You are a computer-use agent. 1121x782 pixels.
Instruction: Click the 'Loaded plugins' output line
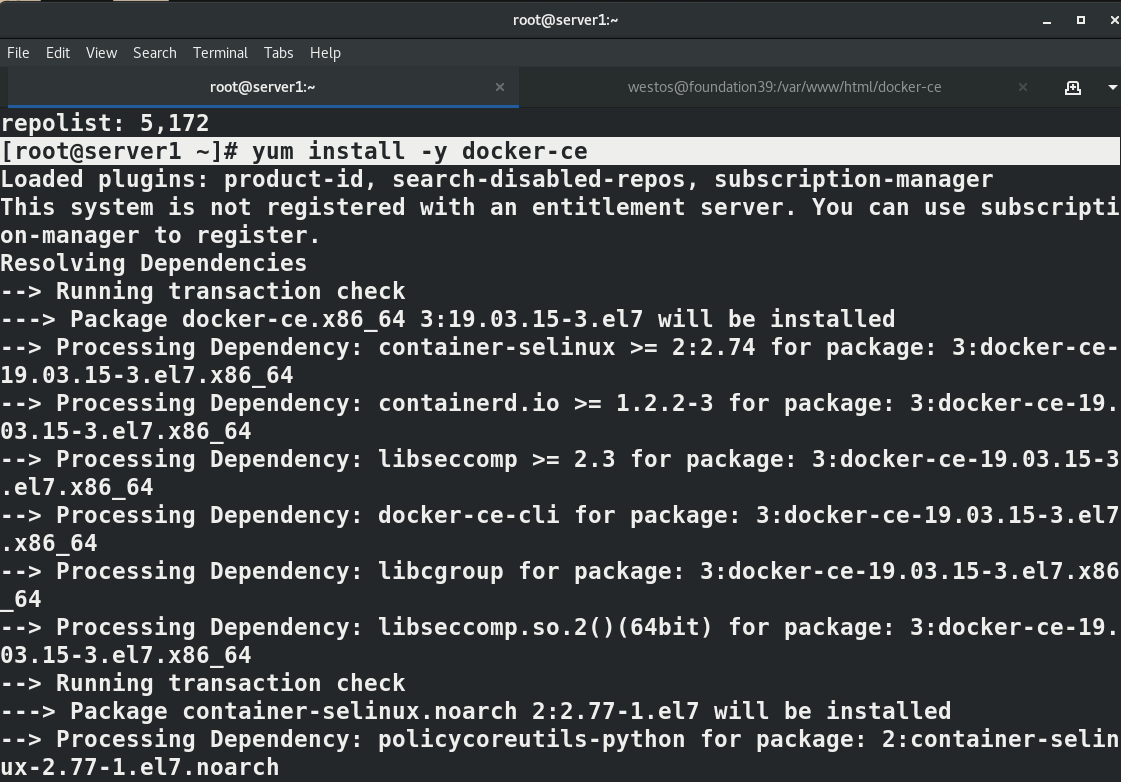tap(497, 179)
